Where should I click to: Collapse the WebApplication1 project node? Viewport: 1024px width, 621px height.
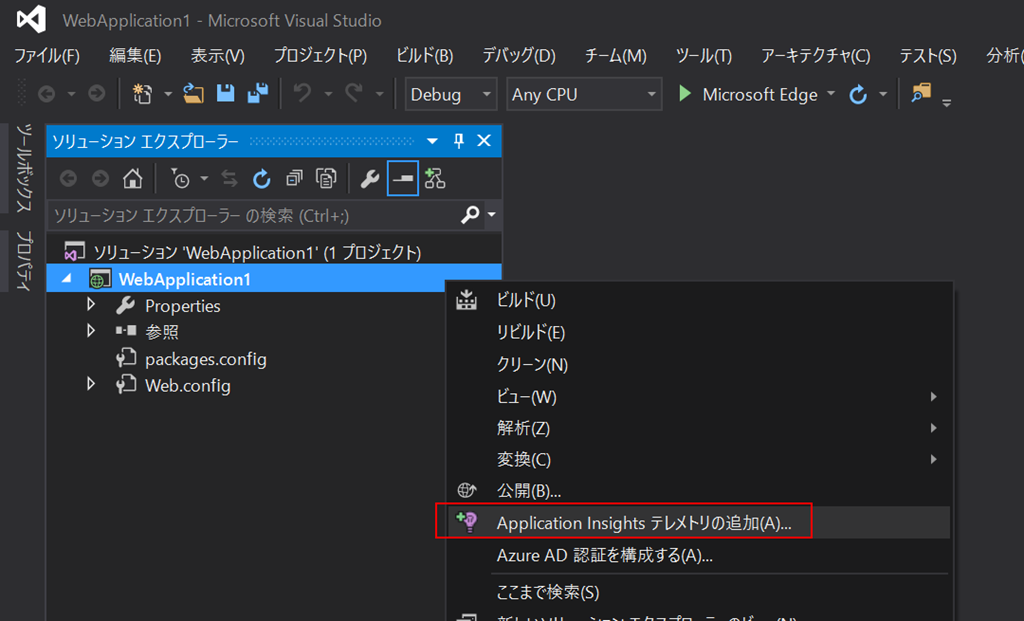67,278
